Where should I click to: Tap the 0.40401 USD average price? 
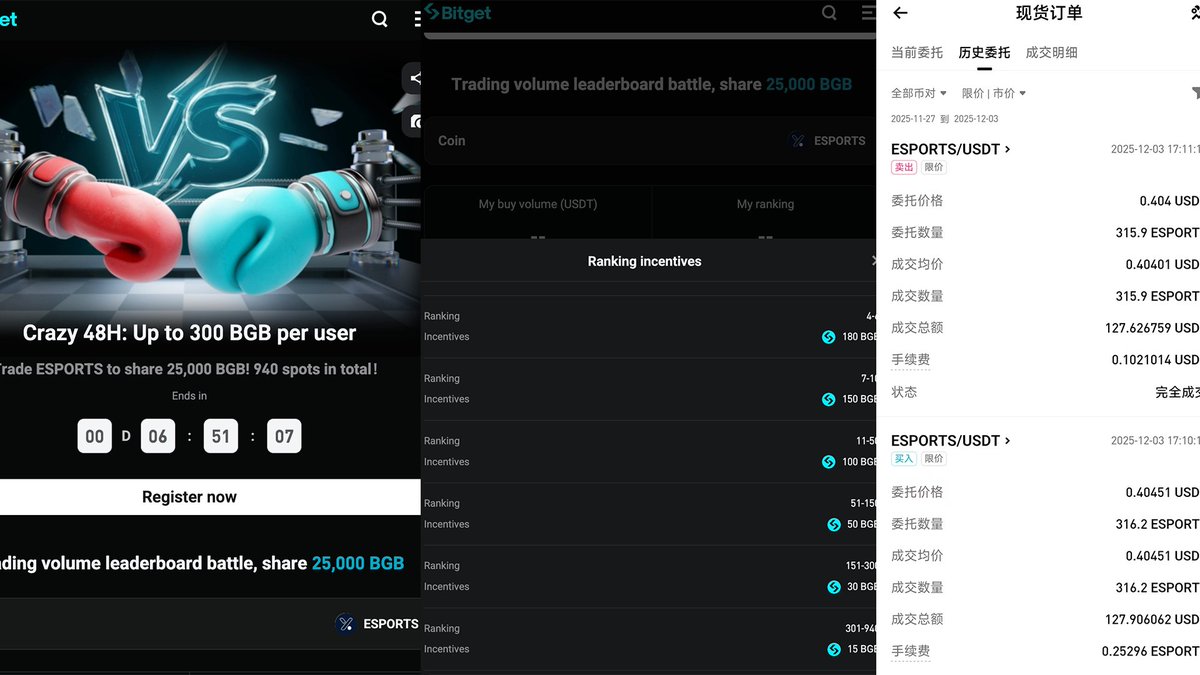1162,265
